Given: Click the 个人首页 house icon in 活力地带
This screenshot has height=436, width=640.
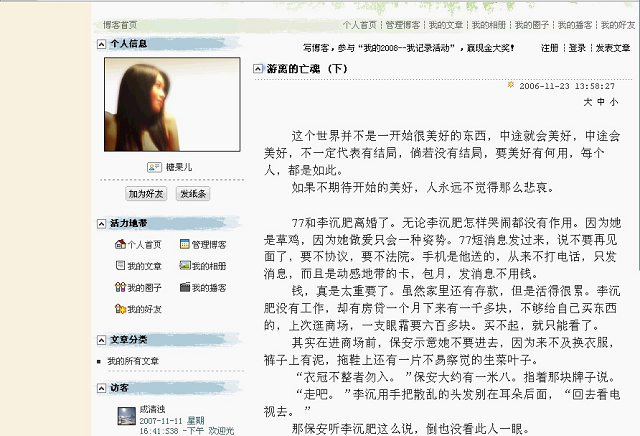Looking at the screenshot, I should (x=120, y=244).
